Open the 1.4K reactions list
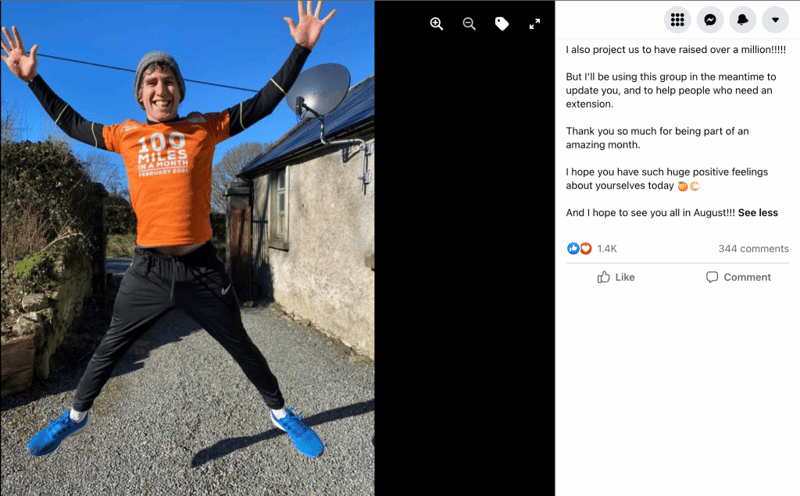This screenshot has height=496, width=800. 607,249
